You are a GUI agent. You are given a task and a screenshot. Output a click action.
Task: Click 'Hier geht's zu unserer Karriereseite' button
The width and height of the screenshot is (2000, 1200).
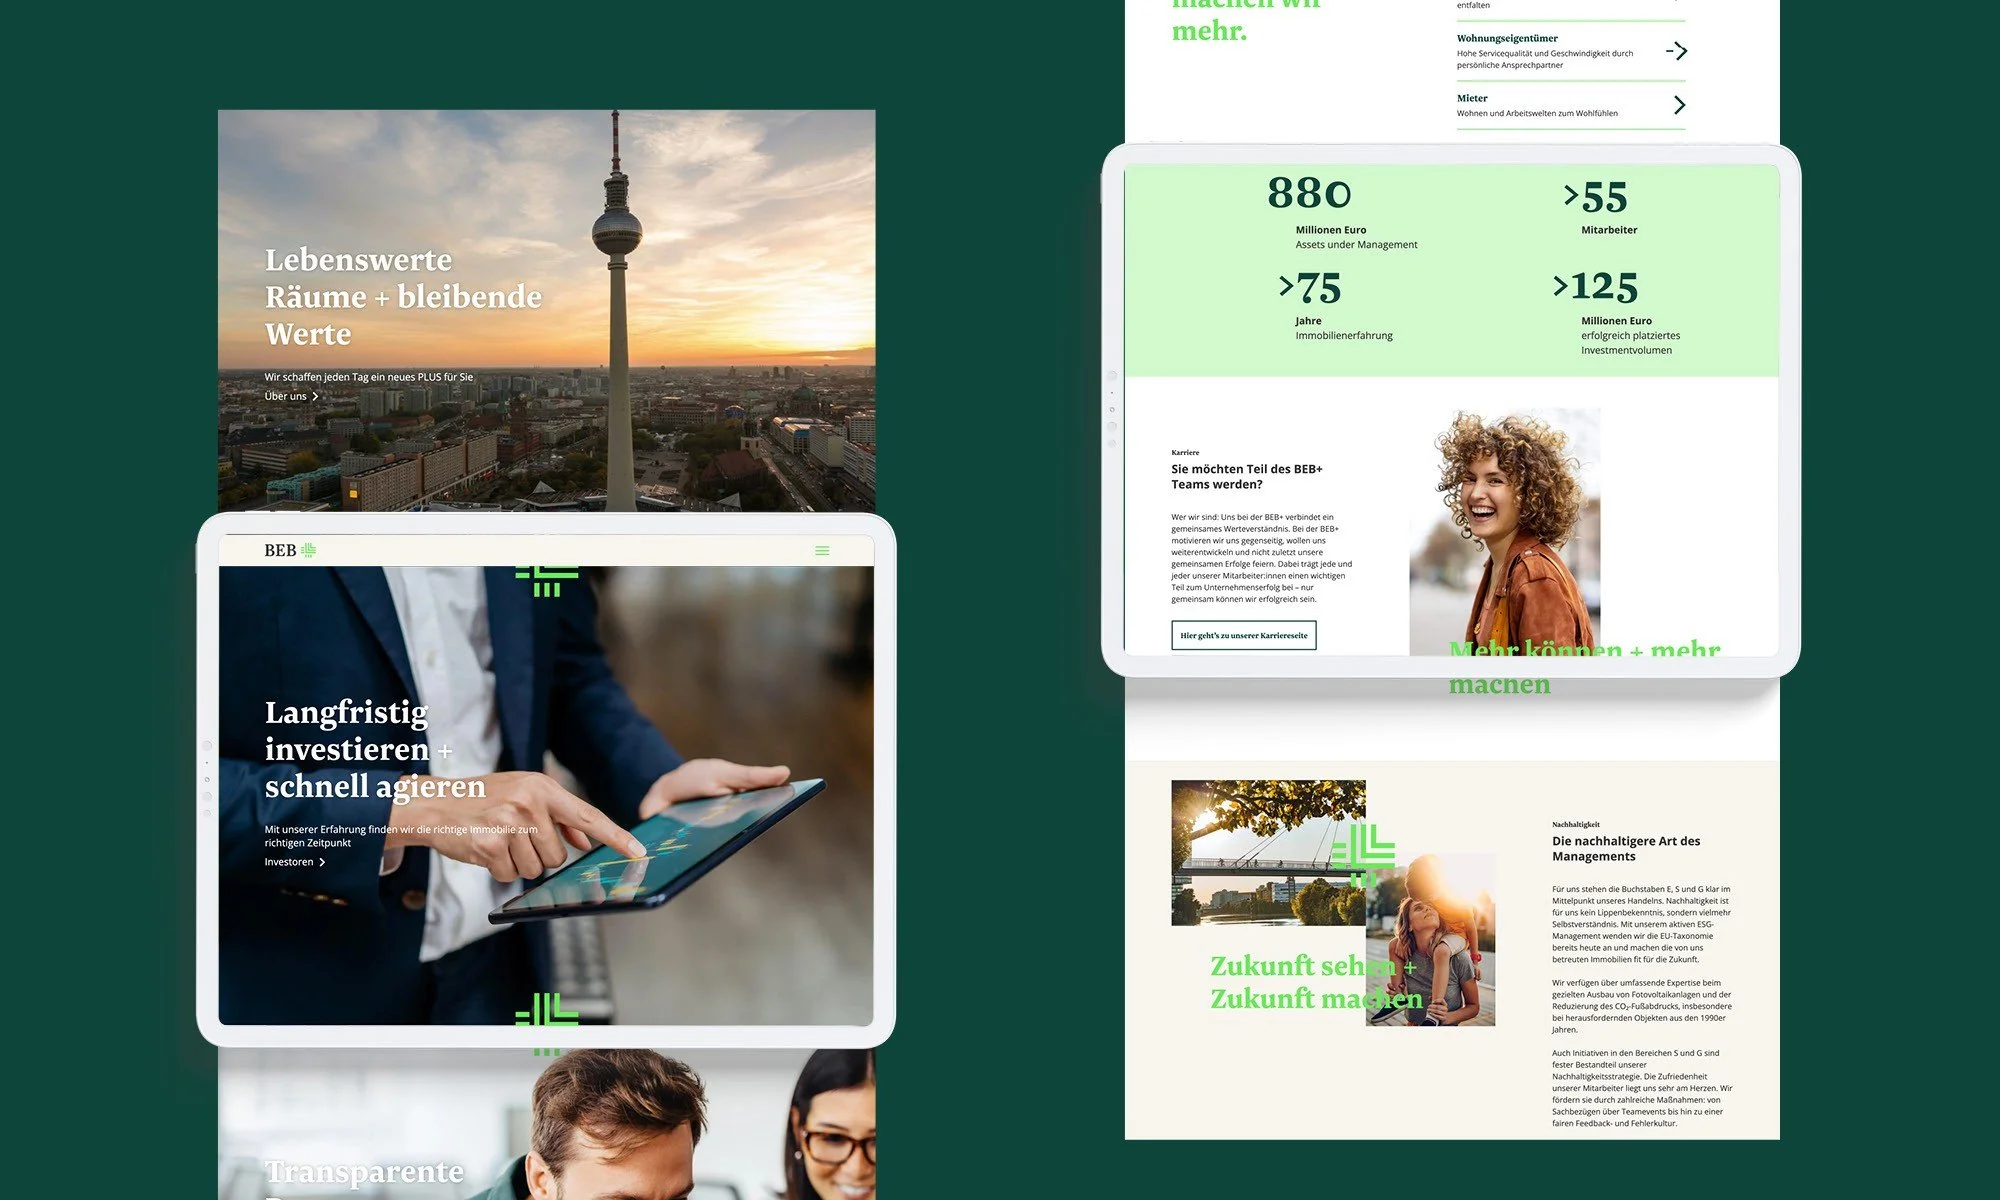pos(1243,636)
